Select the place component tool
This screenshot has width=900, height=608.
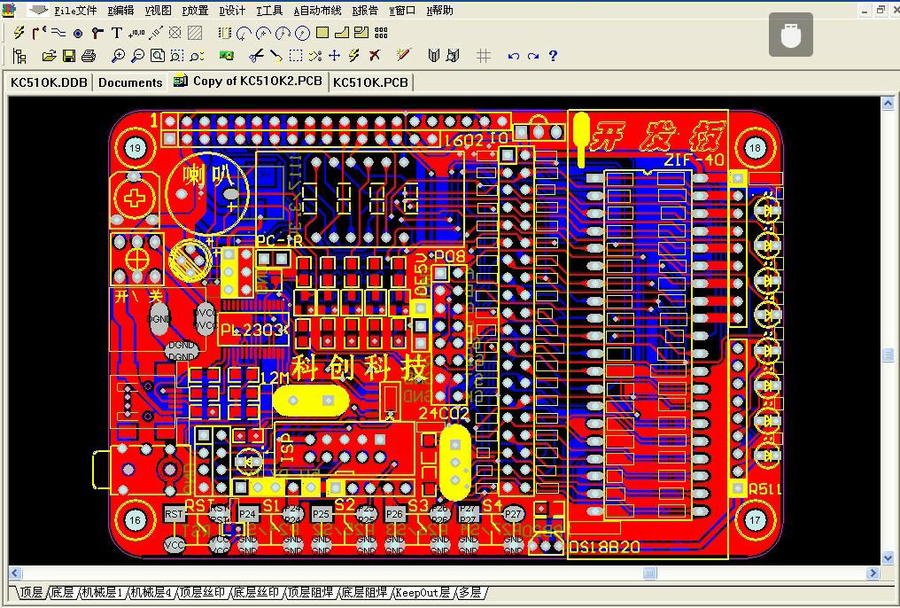(x=224, y=33)
